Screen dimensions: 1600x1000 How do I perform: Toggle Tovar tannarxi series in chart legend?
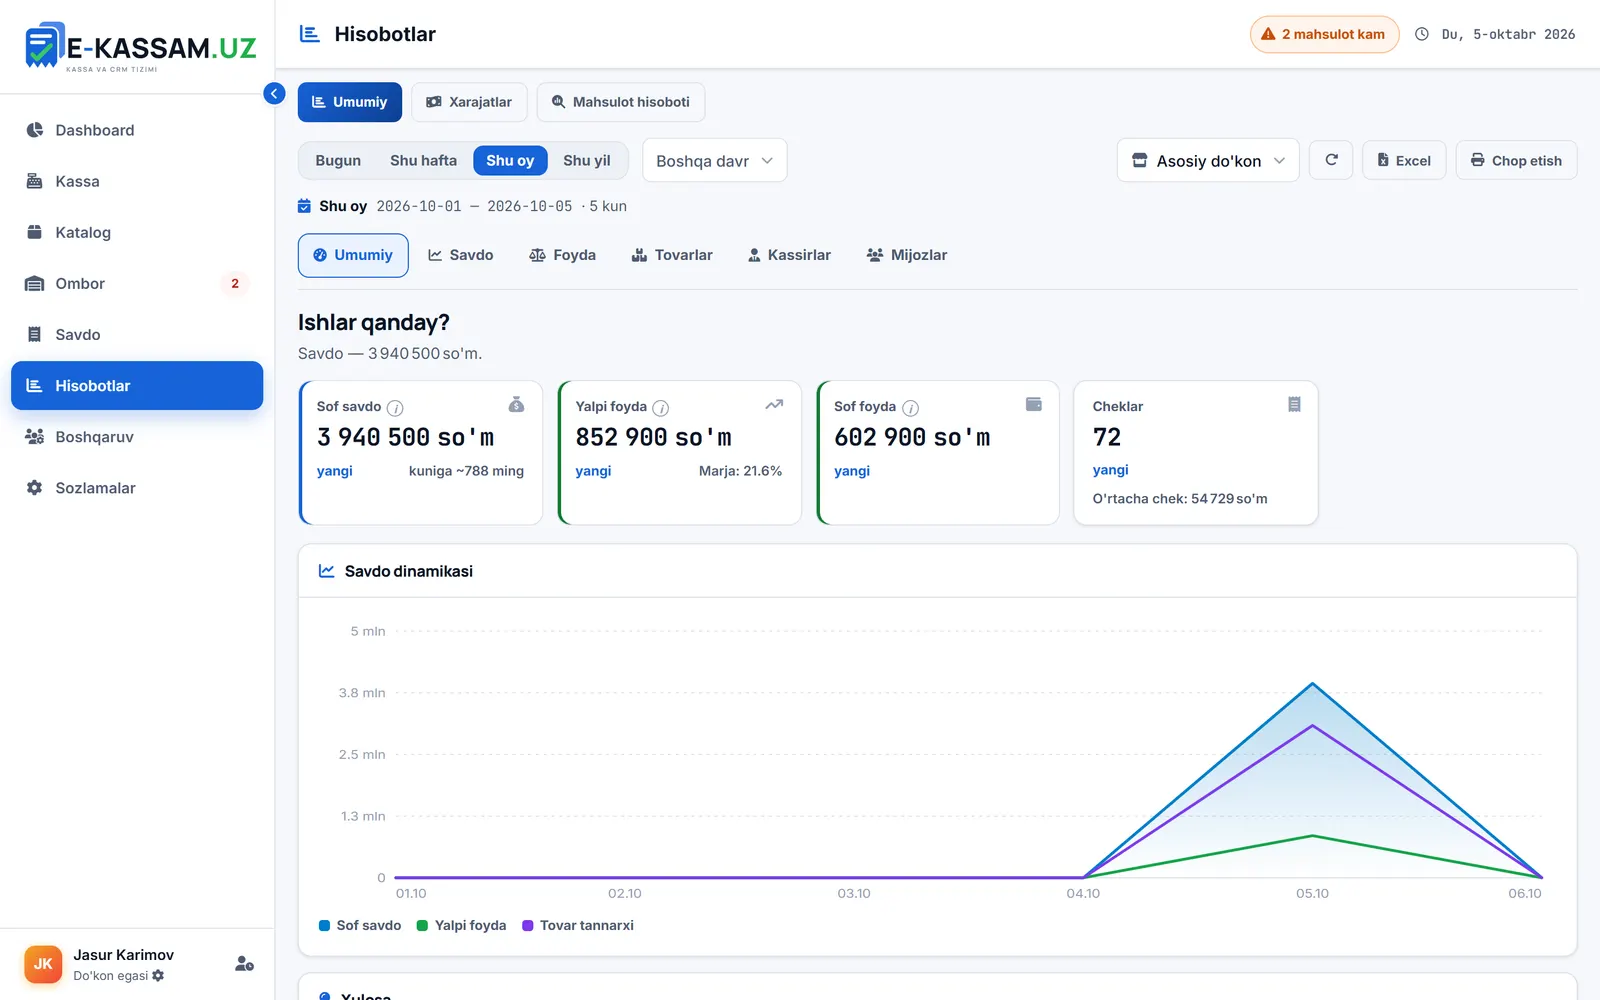coord(578,926)
